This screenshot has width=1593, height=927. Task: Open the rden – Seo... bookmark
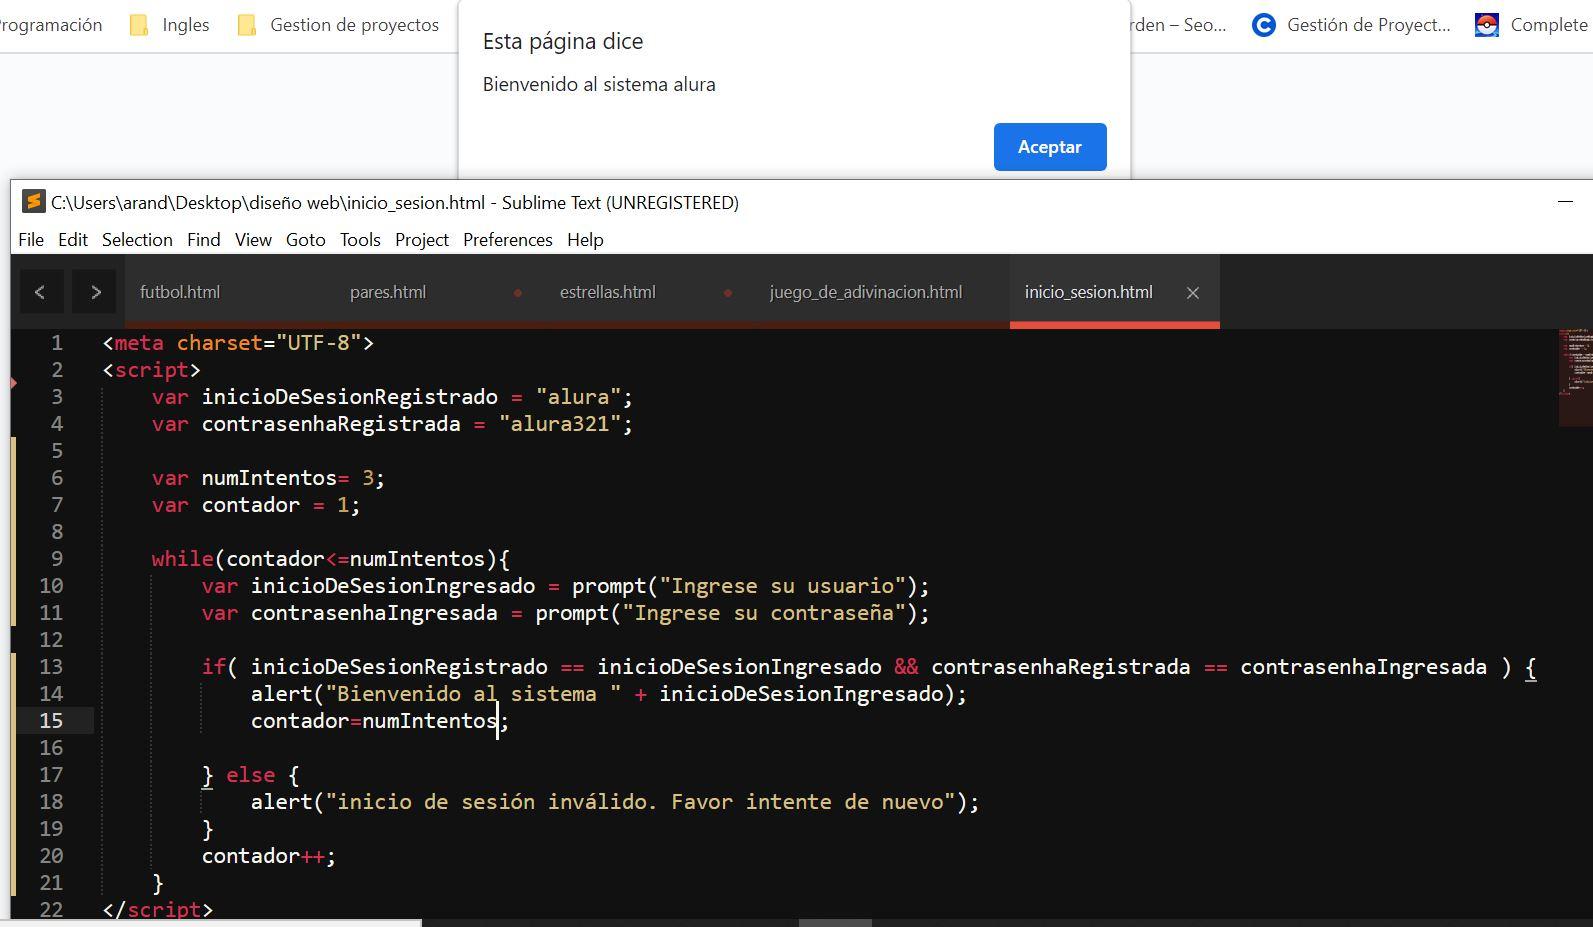pos(1178,25)
